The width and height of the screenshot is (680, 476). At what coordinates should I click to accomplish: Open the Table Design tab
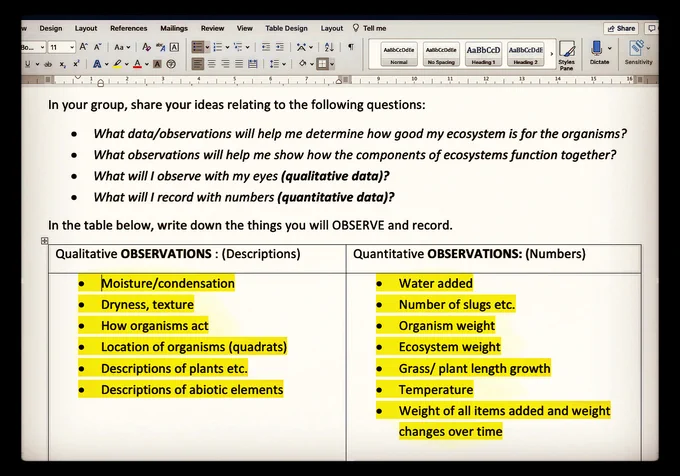coord(286,28)
